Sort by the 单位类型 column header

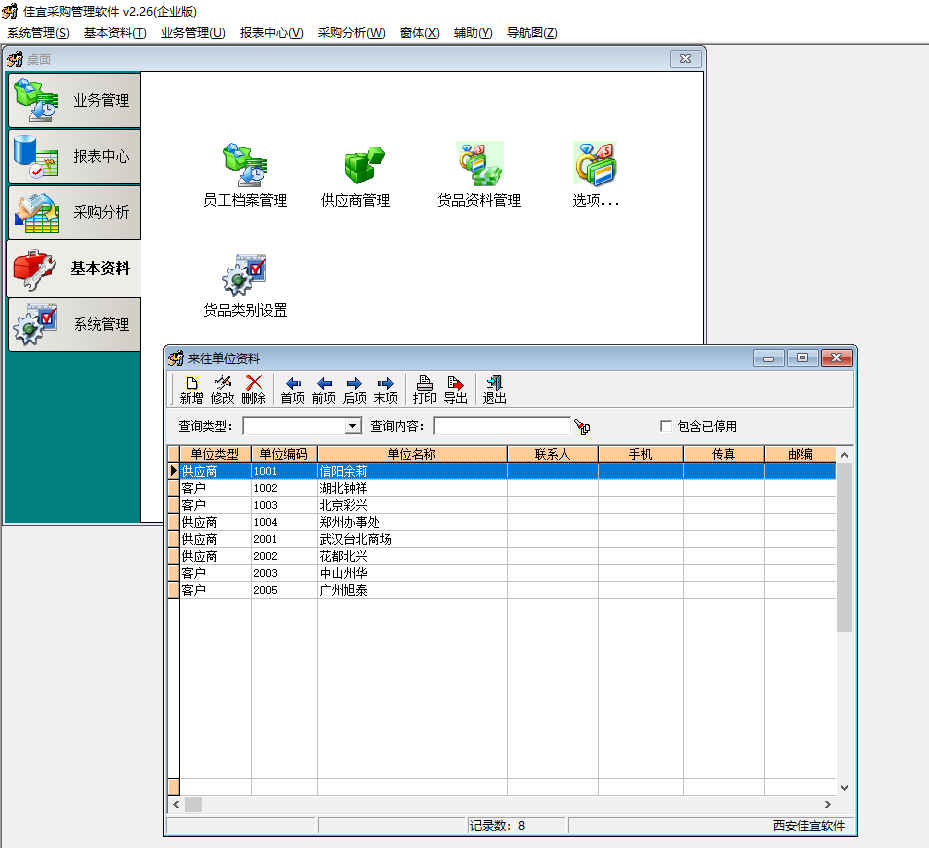[215, 454]
